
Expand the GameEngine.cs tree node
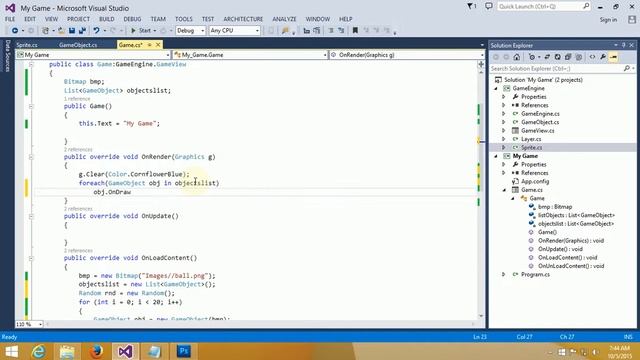[x=504, y=114]
